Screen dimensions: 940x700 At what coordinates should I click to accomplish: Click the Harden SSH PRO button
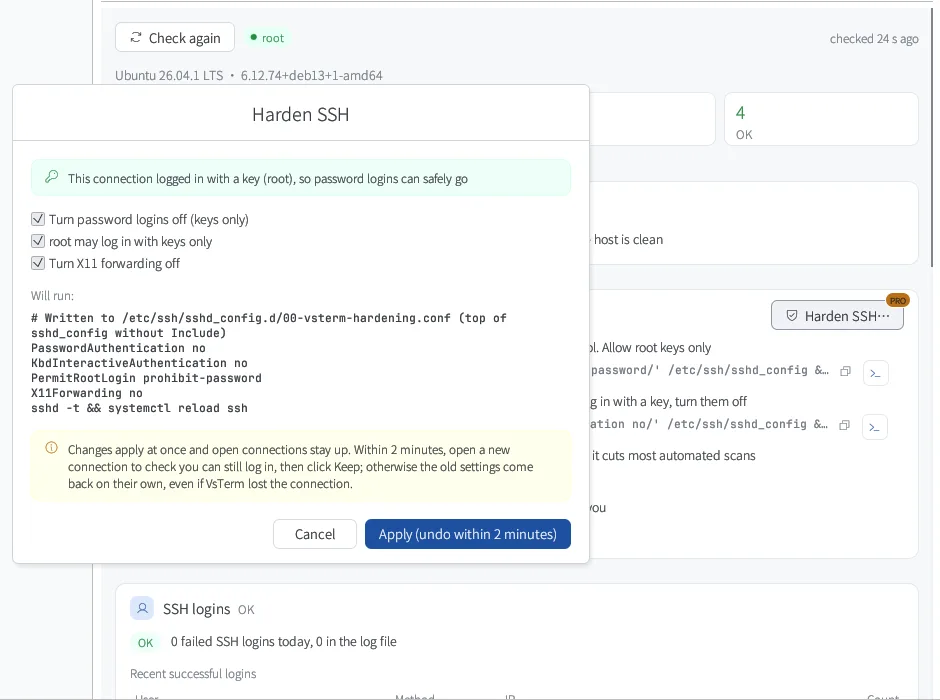pos(837,316)
